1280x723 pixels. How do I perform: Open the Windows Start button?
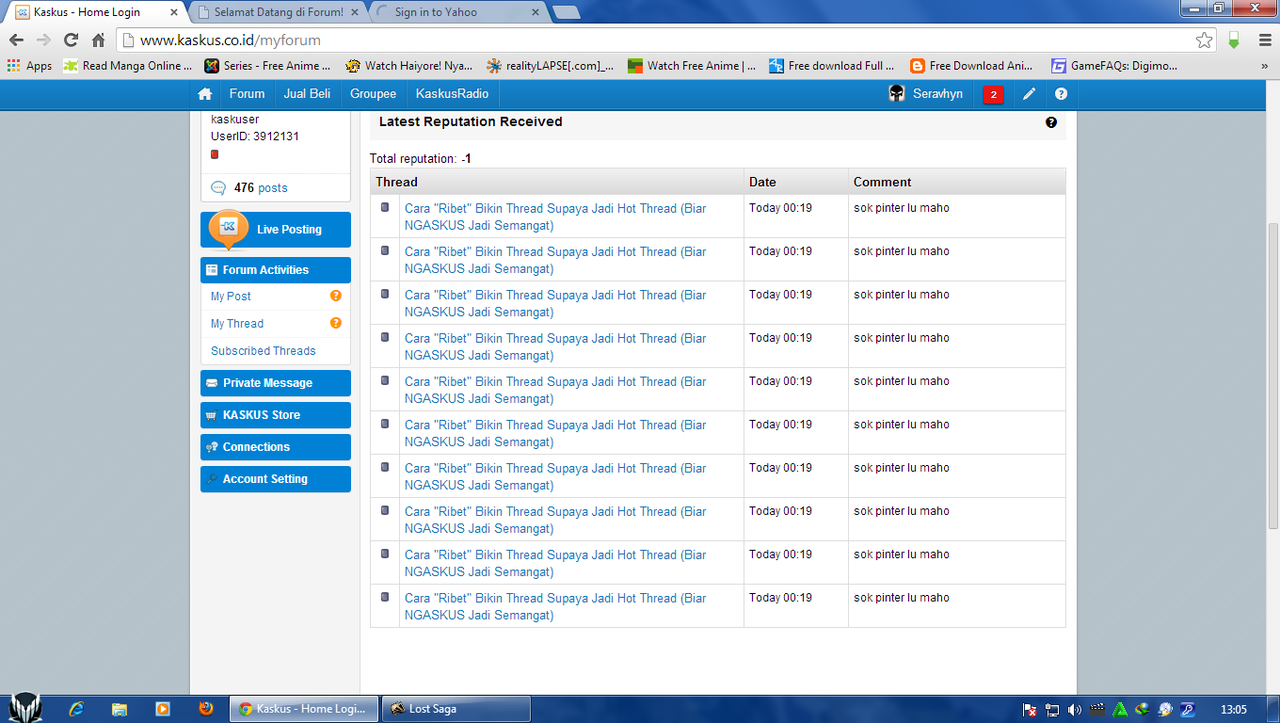(x=24, y=708)
